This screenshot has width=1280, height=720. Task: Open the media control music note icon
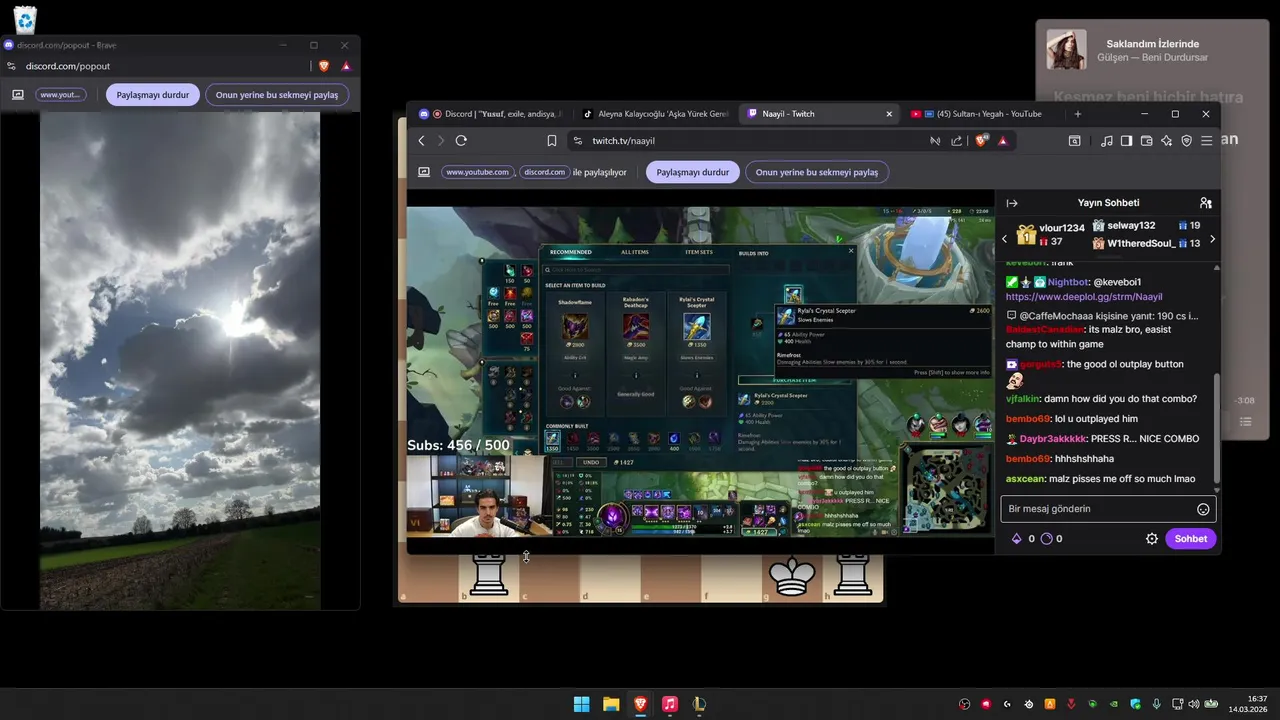1106,141
